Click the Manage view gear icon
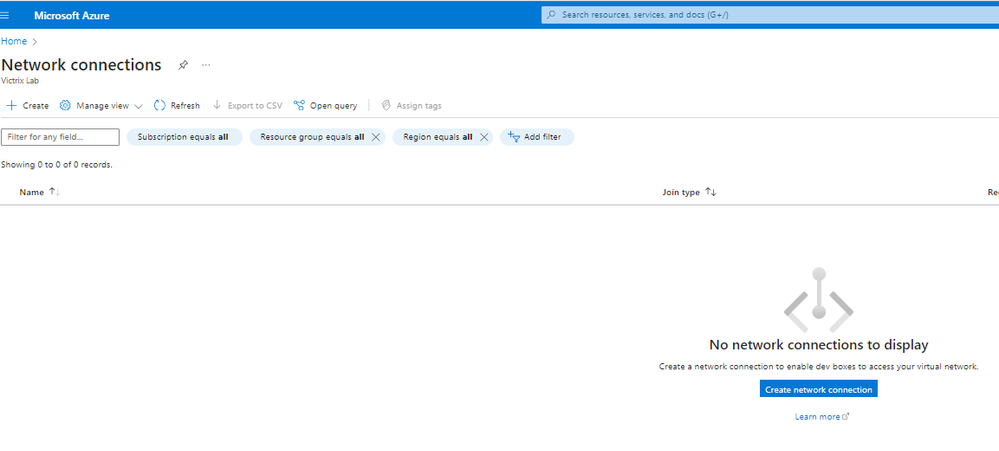The width and height of the screenshot is (999, 451). (x=65, y=106)
